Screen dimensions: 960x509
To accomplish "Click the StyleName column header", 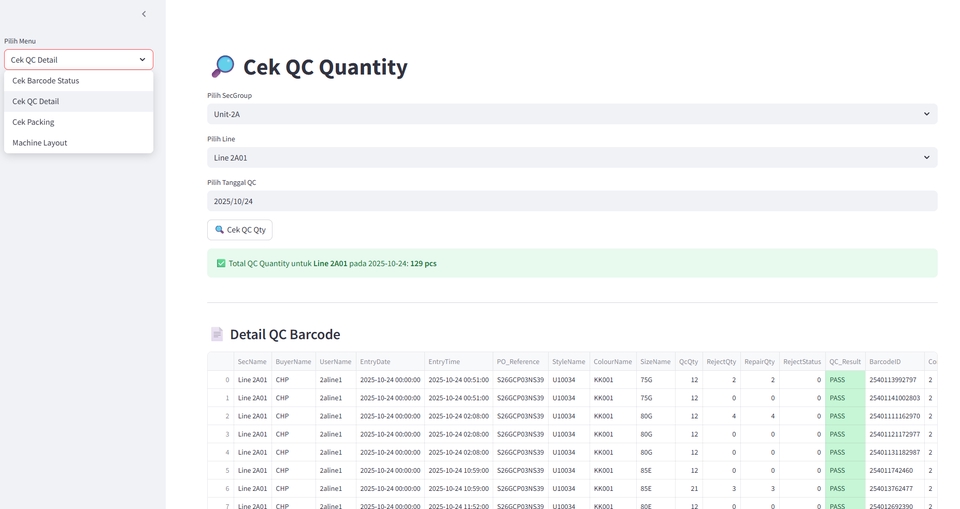I will (x=568, y=362).
